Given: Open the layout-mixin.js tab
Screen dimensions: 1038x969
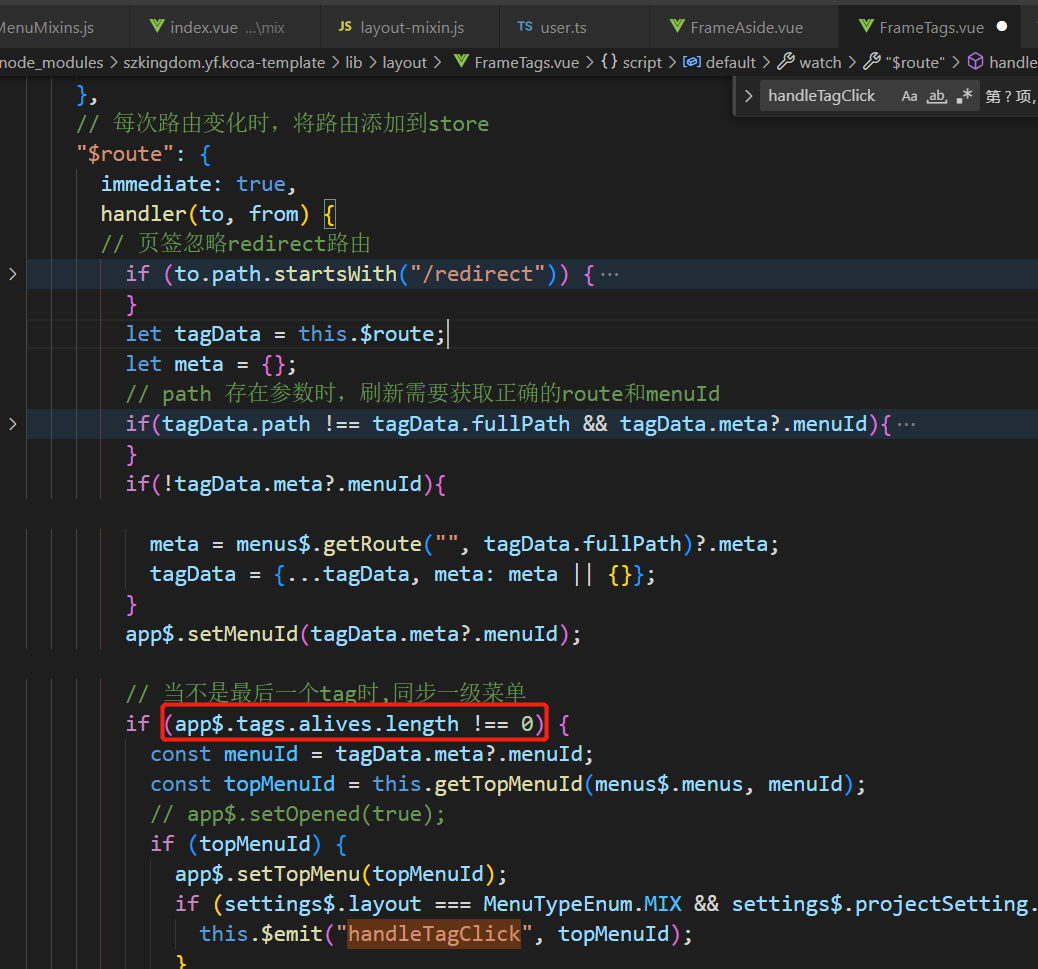Looking at the screenshot, I should (x=411, y=27).
